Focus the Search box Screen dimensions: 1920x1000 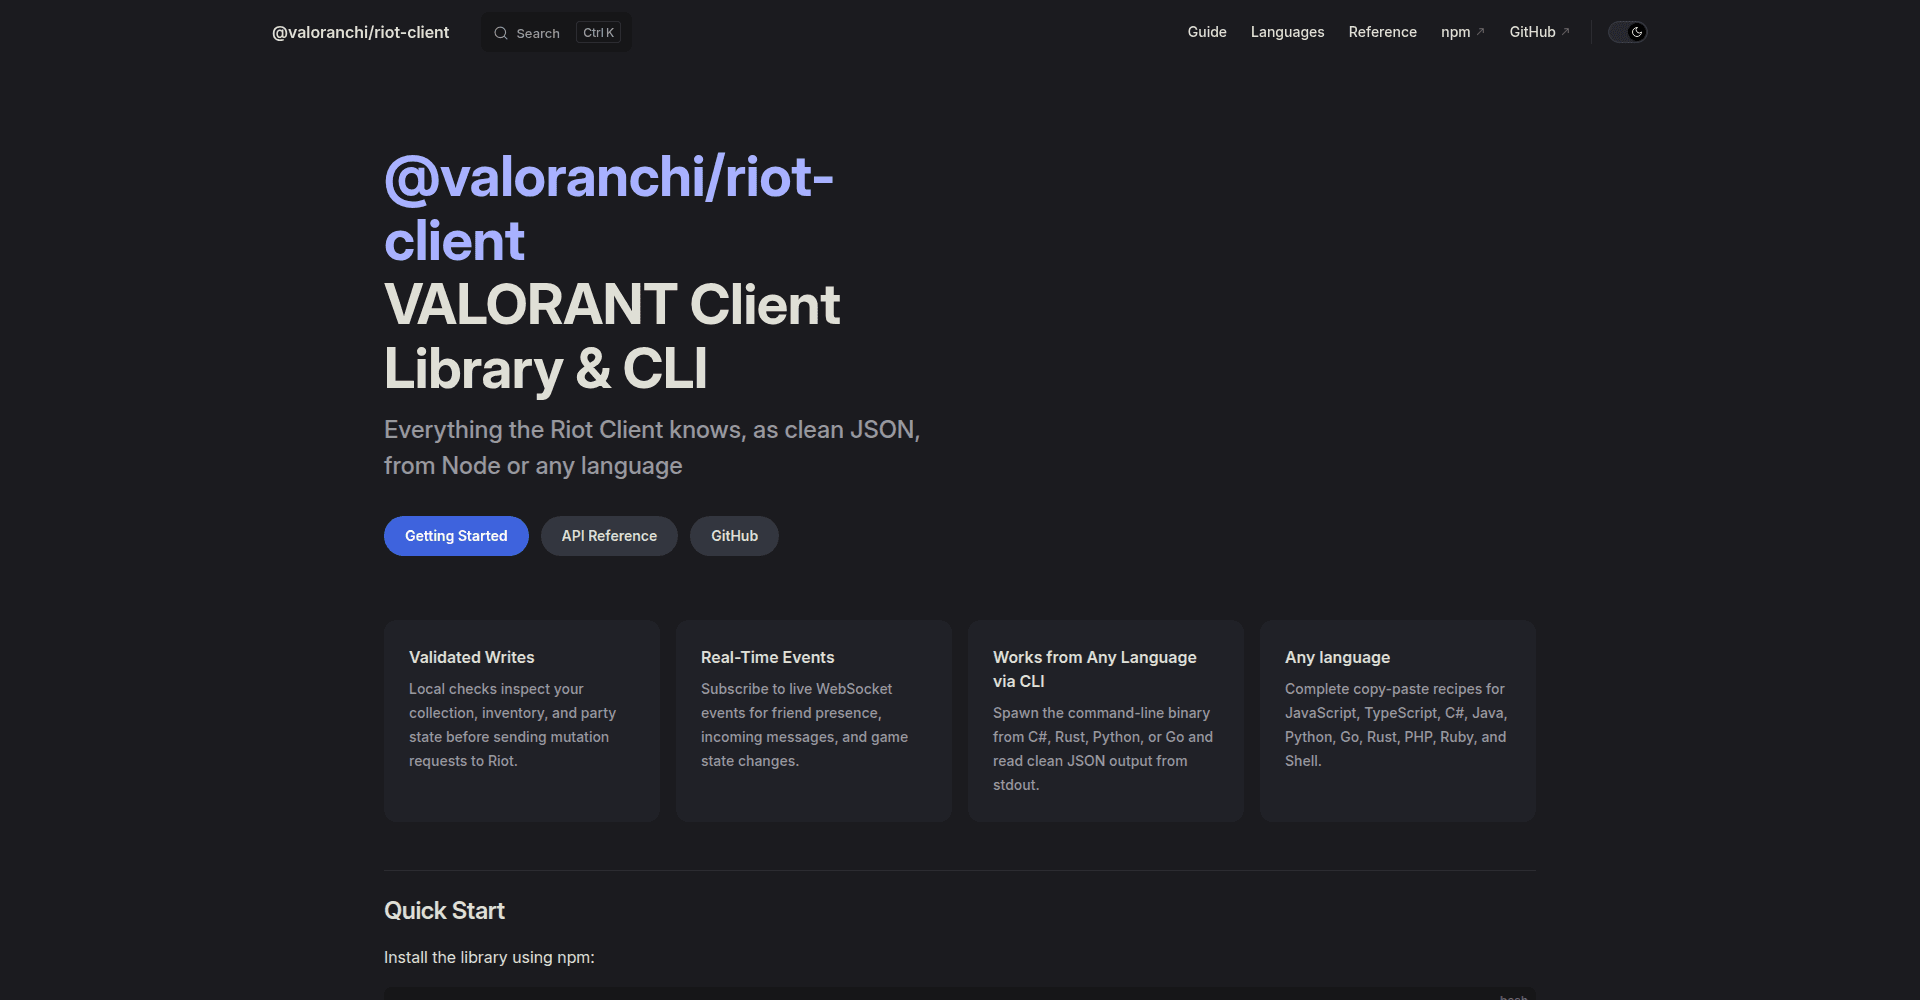(x=556, y=33)
